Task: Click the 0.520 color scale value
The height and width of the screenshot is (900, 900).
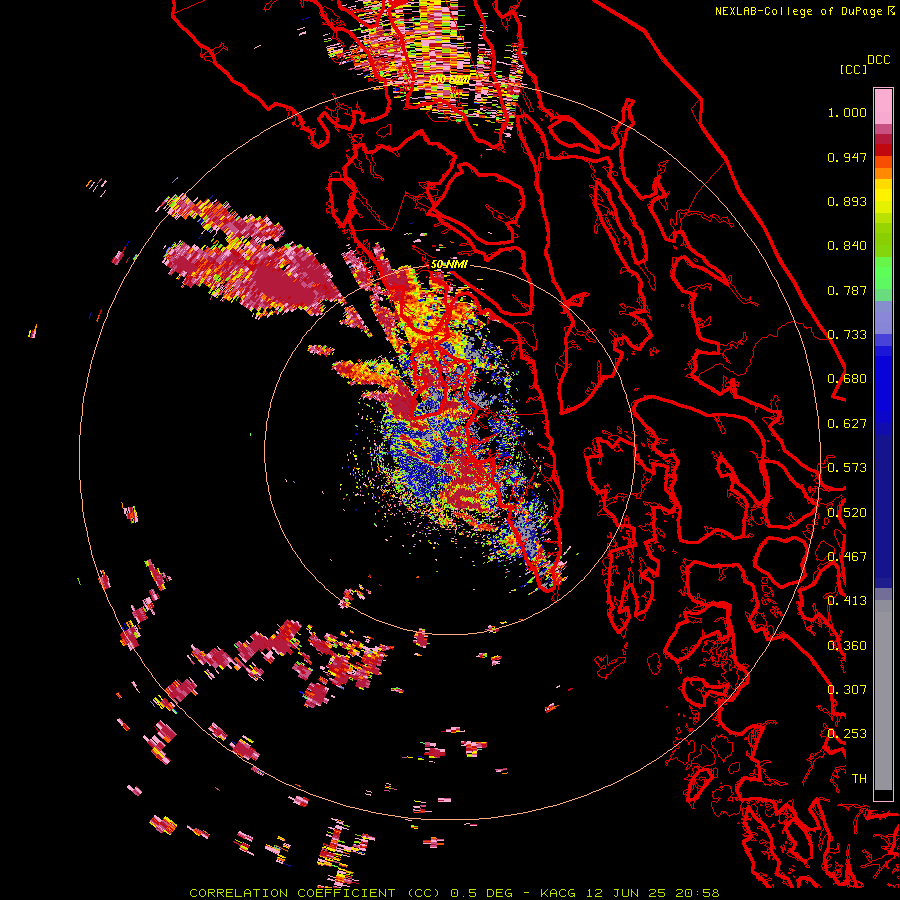Action: [x=847, y=513]
